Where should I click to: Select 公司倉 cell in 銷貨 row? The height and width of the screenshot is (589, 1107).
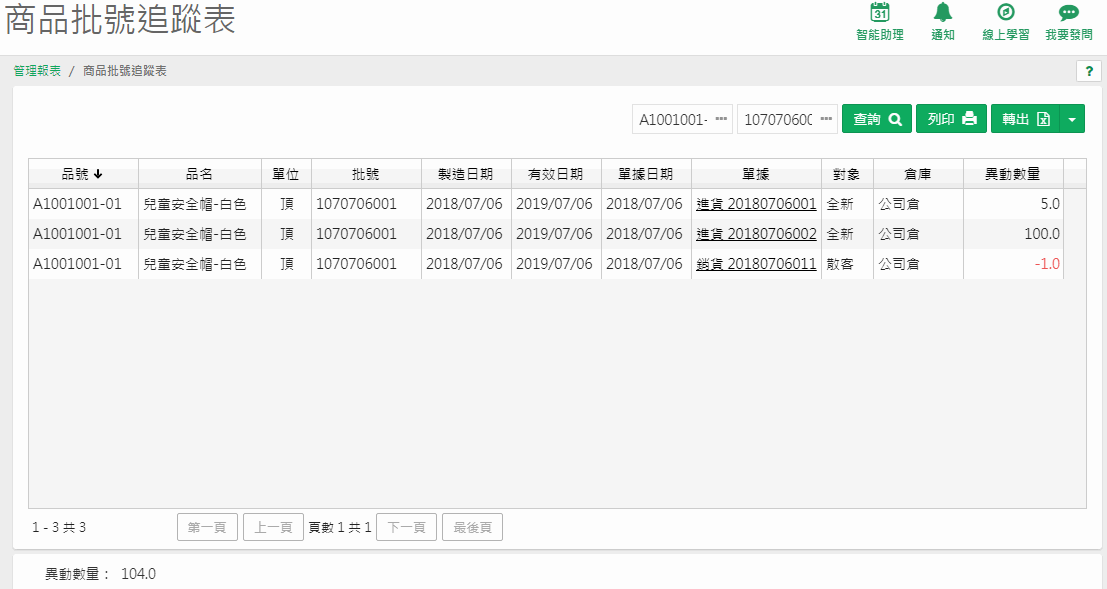[918, 264]
